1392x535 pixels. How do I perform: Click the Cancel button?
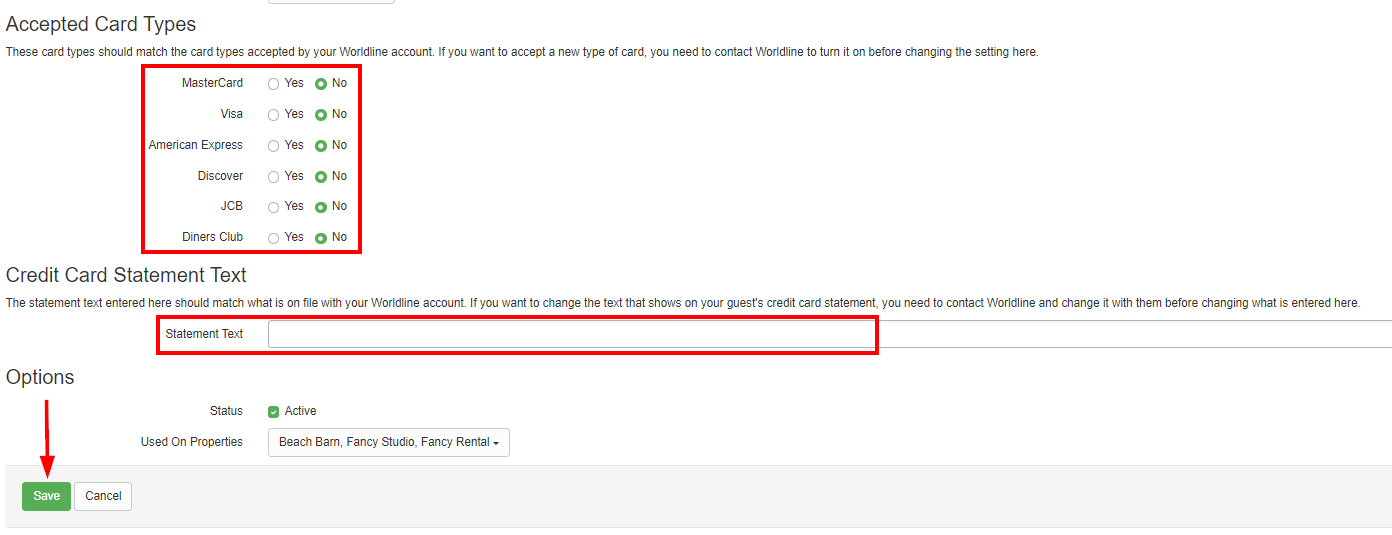click(x=103, y=496)
